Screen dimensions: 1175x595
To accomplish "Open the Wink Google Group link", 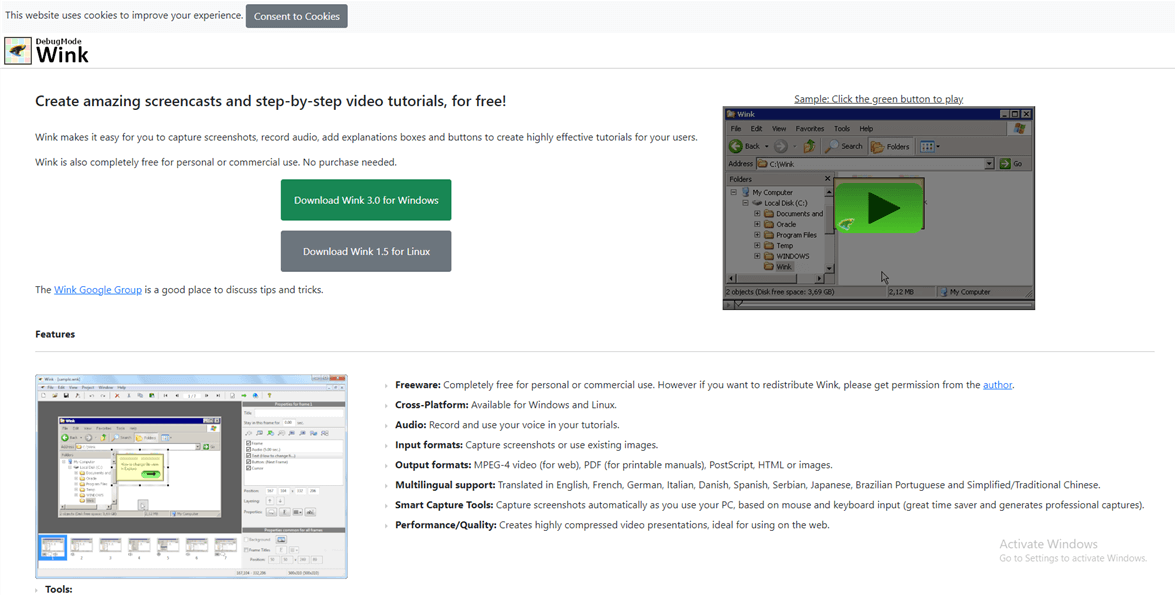I will click(97, 289).
